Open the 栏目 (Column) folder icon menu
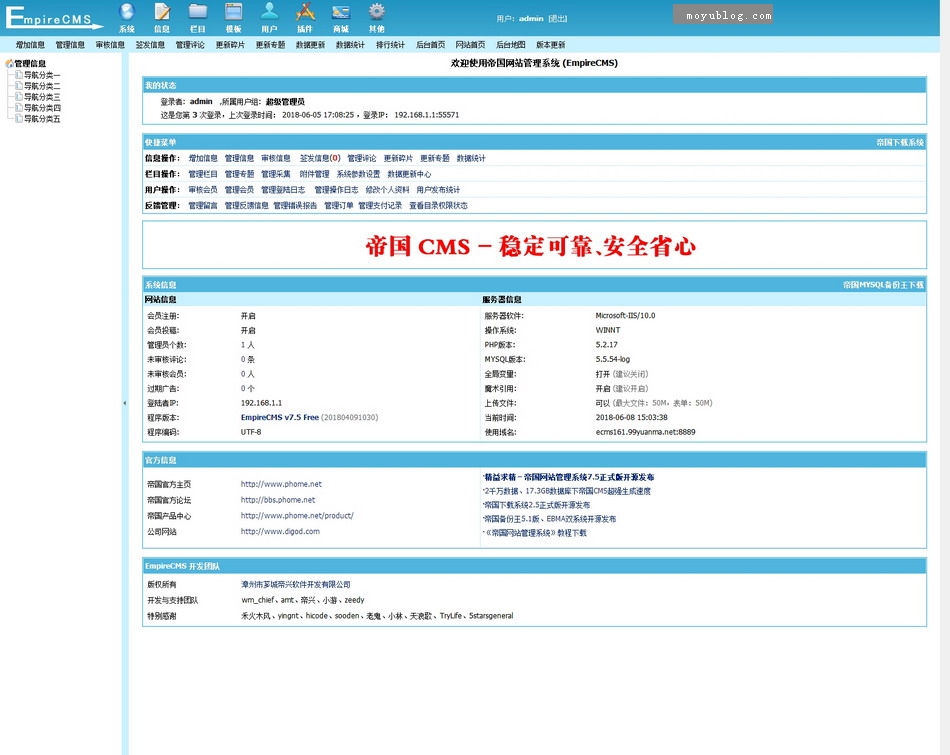Viewport: 950px width, 755px height. (198, 18)
